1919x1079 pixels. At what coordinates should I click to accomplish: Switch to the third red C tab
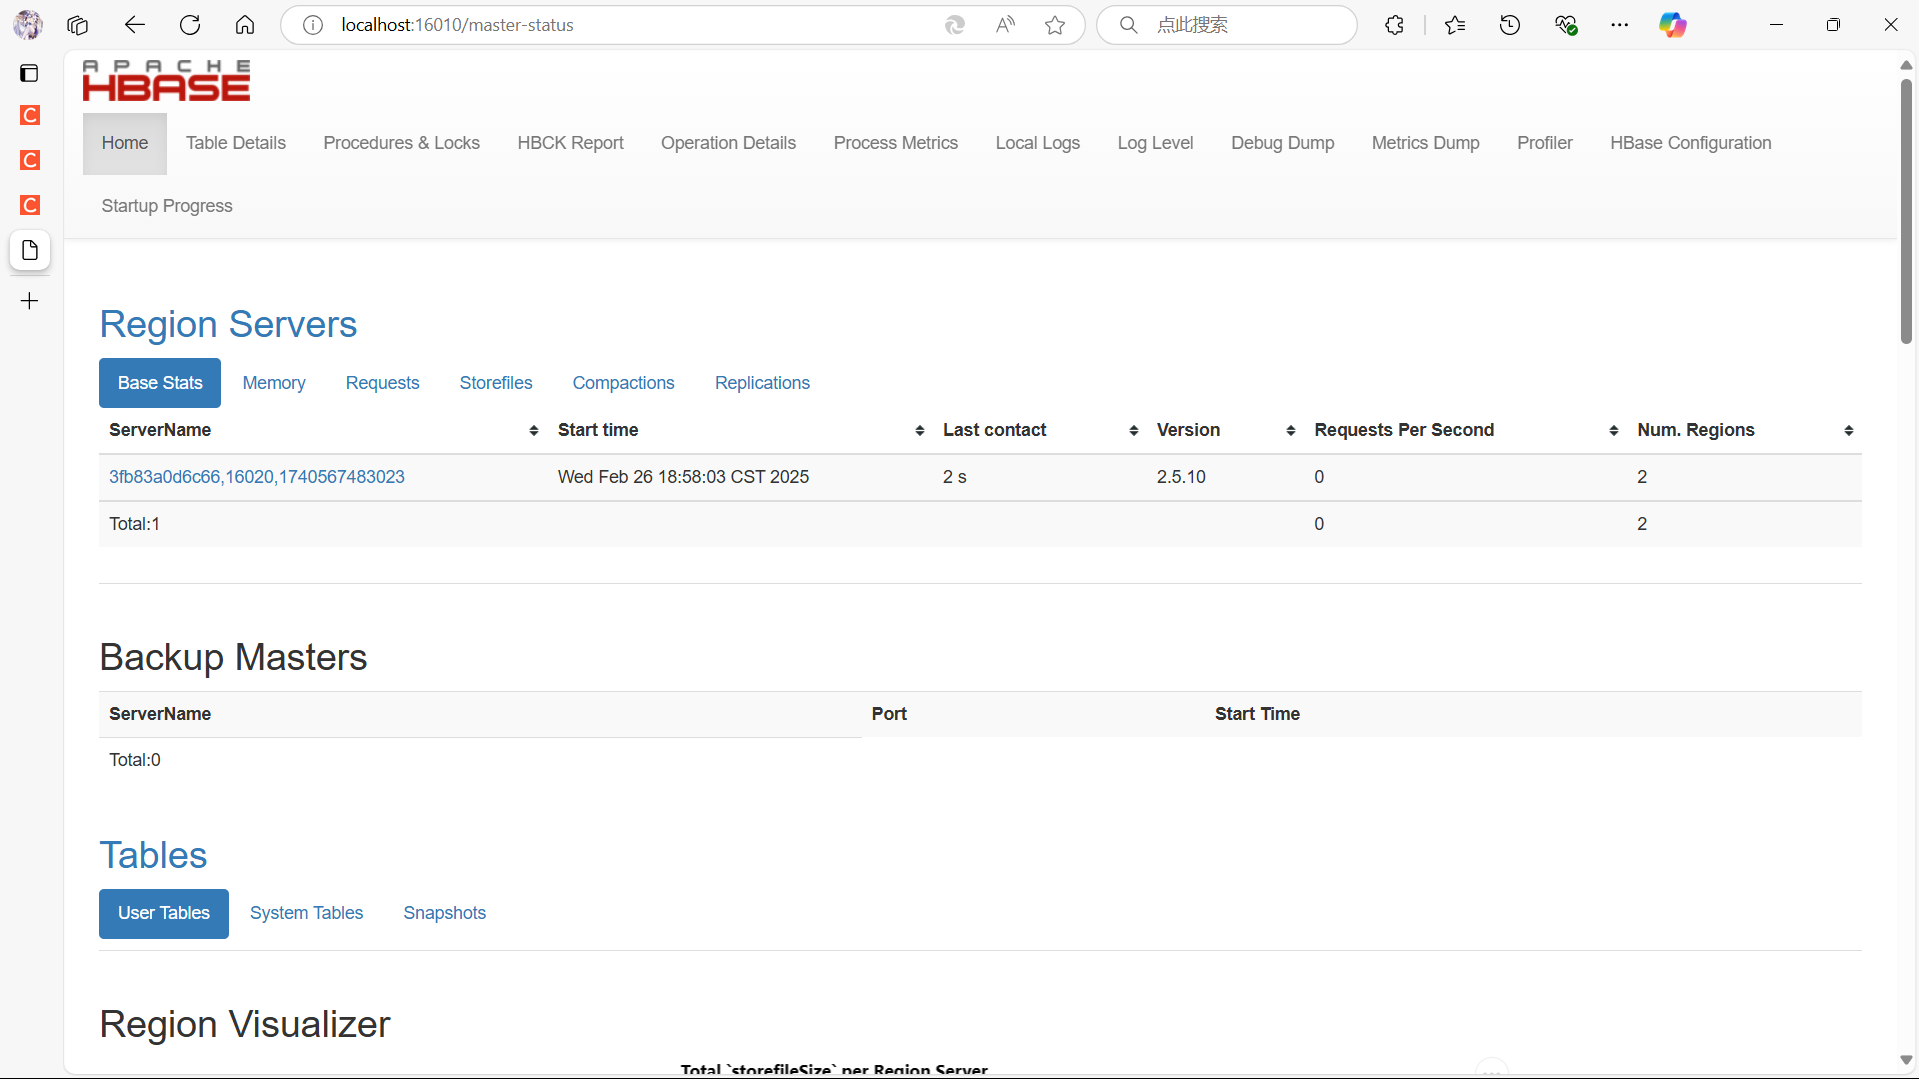point(30,205)
